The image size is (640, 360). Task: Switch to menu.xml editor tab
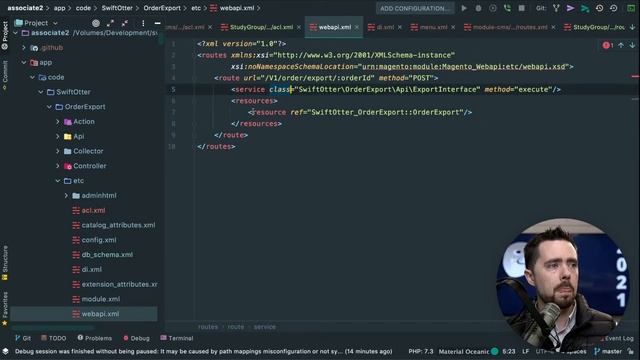(x=433, y=27)
